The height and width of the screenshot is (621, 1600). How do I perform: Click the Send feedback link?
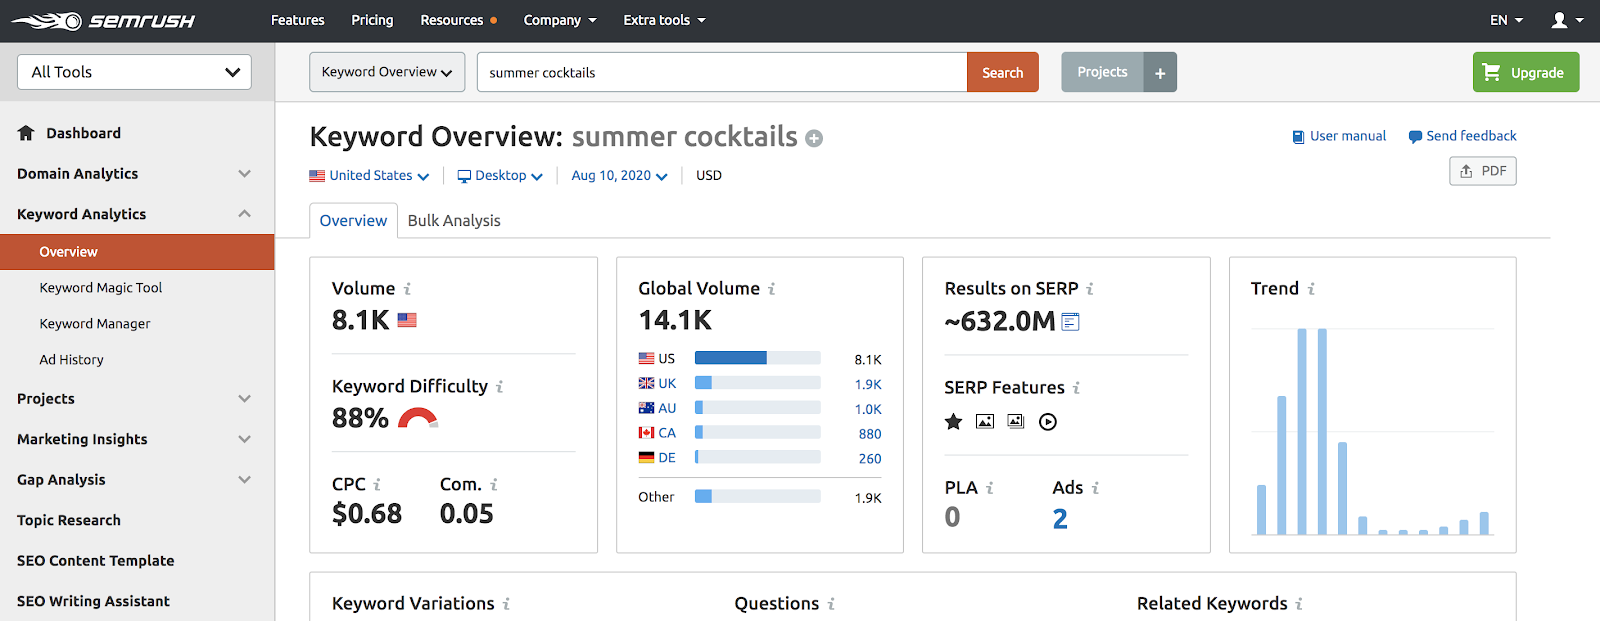click(1462, 136)
